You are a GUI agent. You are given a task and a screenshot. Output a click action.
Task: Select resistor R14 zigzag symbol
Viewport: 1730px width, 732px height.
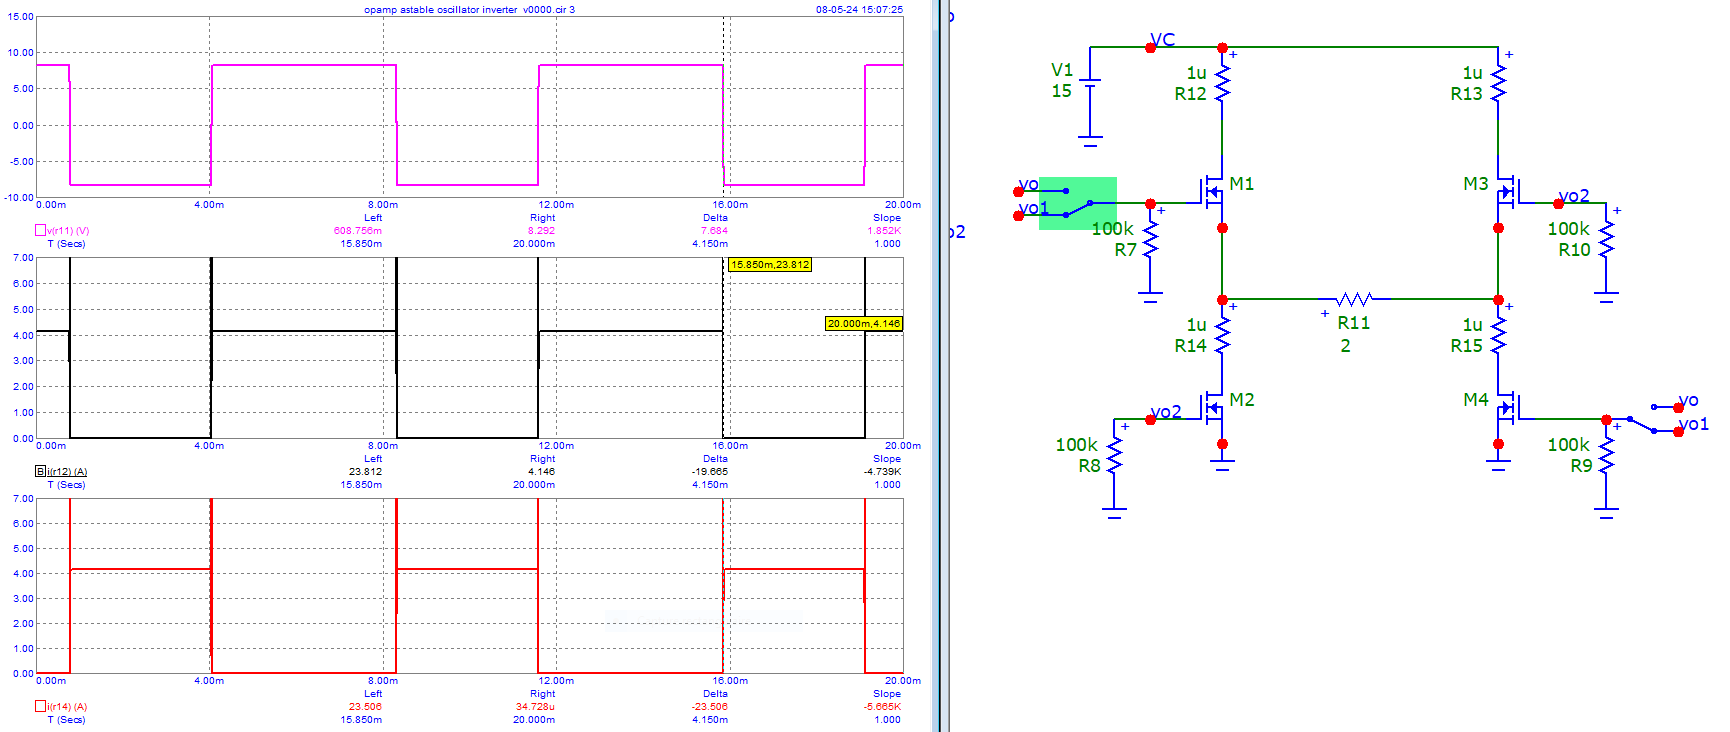coord(1222,336)
